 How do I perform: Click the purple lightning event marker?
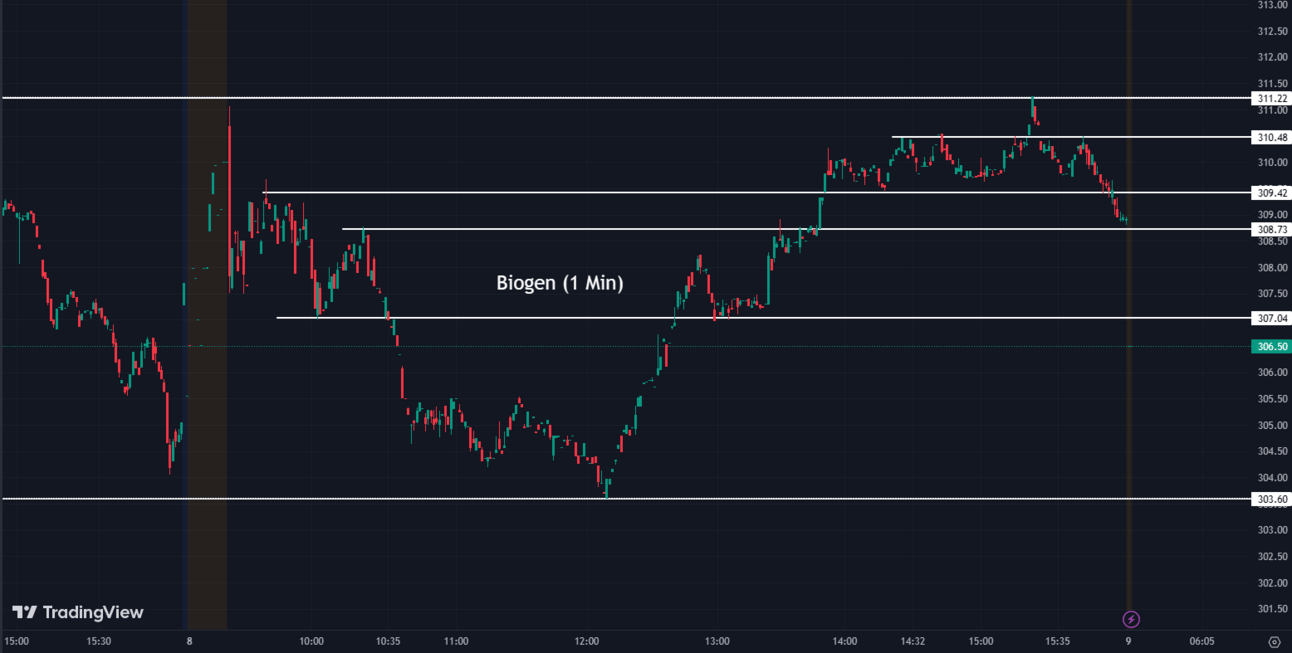1132,619
